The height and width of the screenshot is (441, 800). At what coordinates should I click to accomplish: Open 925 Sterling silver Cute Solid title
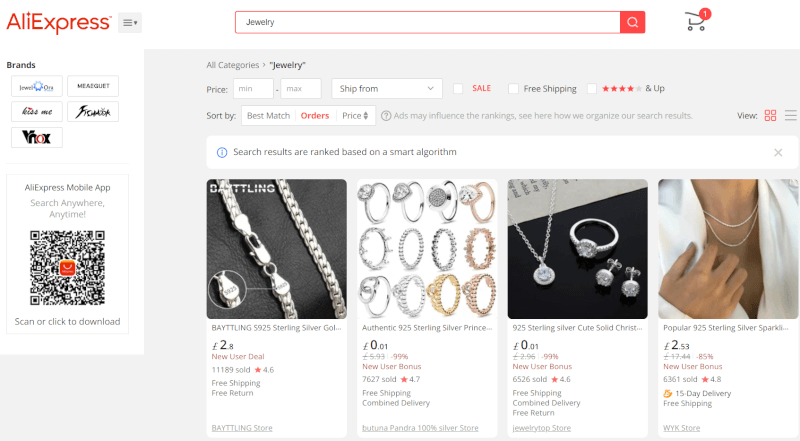pyautogui.click(x=578, y=328)
